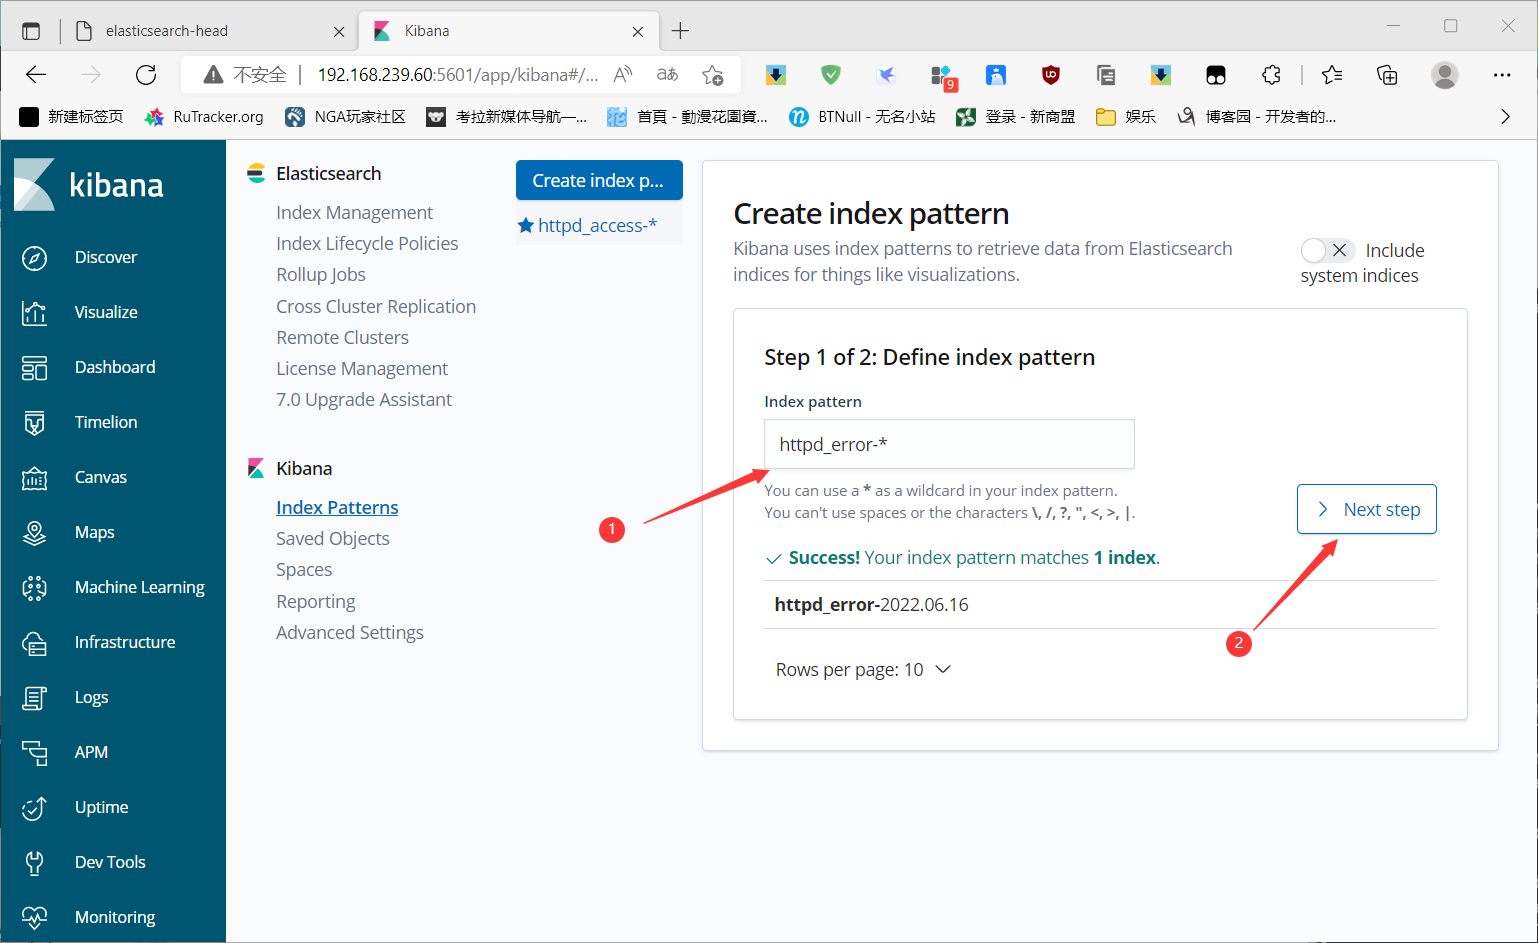
Task: Click the Create index pattern button
Action: coord(598,181)
